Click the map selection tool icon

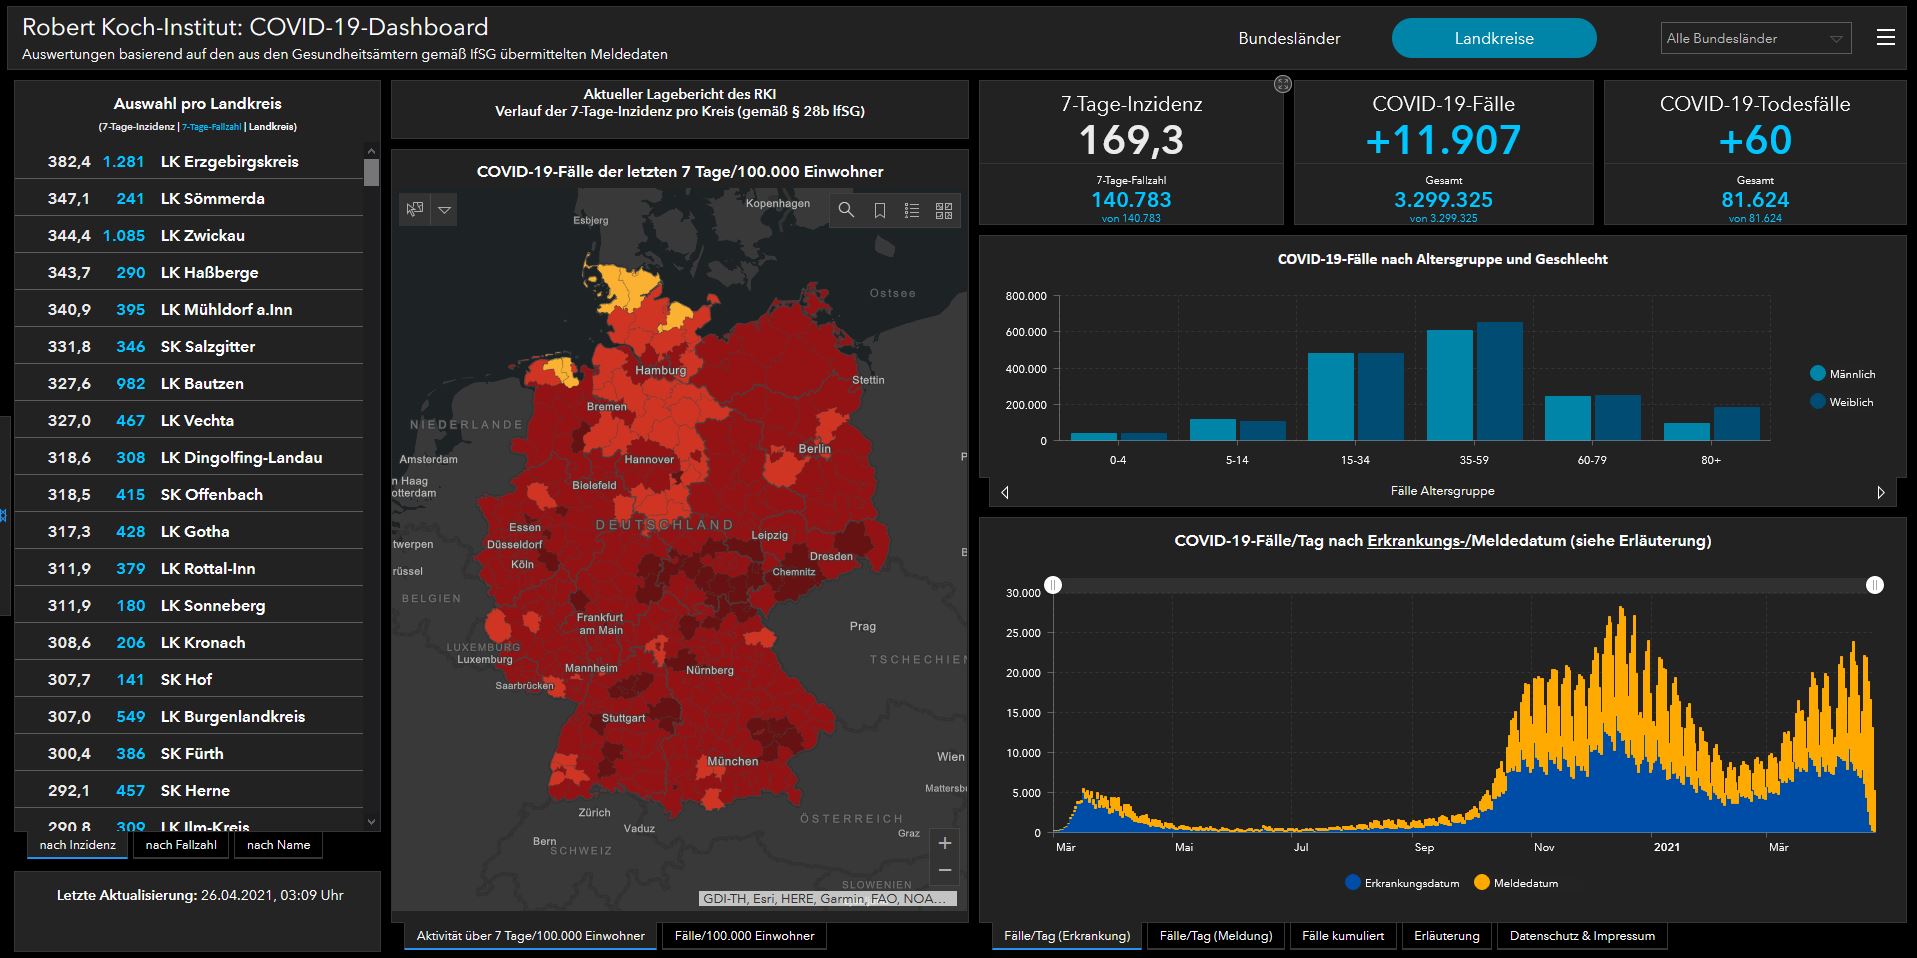pos(414,210)
